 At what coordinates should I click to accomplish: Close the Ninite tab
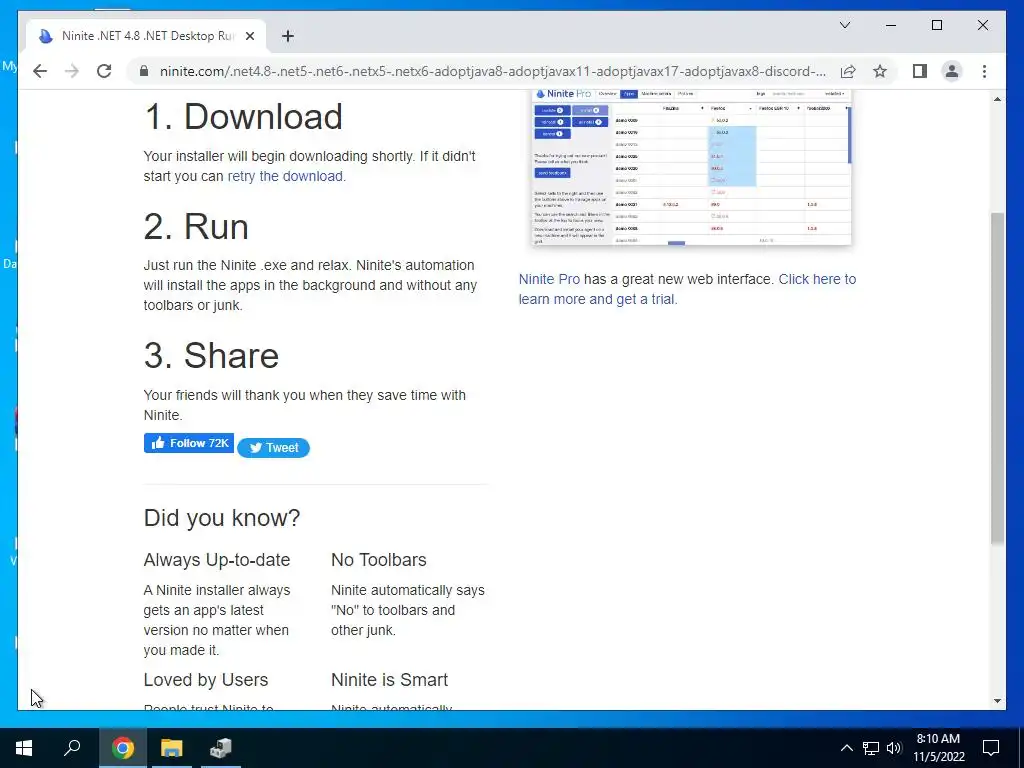pos(249,36)
